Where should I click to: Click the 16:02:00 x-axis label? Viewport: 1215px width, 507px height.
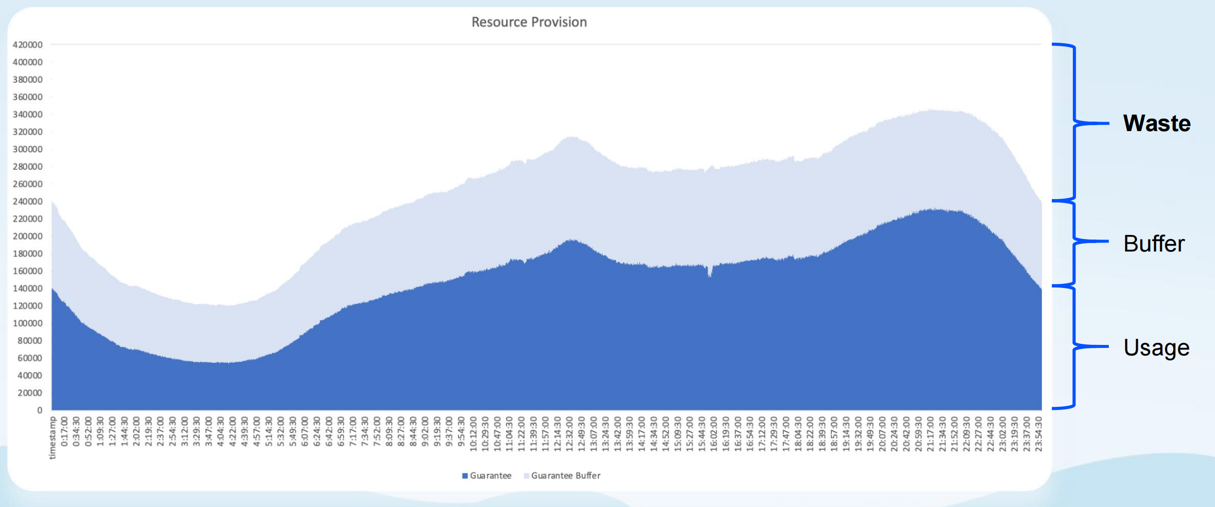pos(714,432)
